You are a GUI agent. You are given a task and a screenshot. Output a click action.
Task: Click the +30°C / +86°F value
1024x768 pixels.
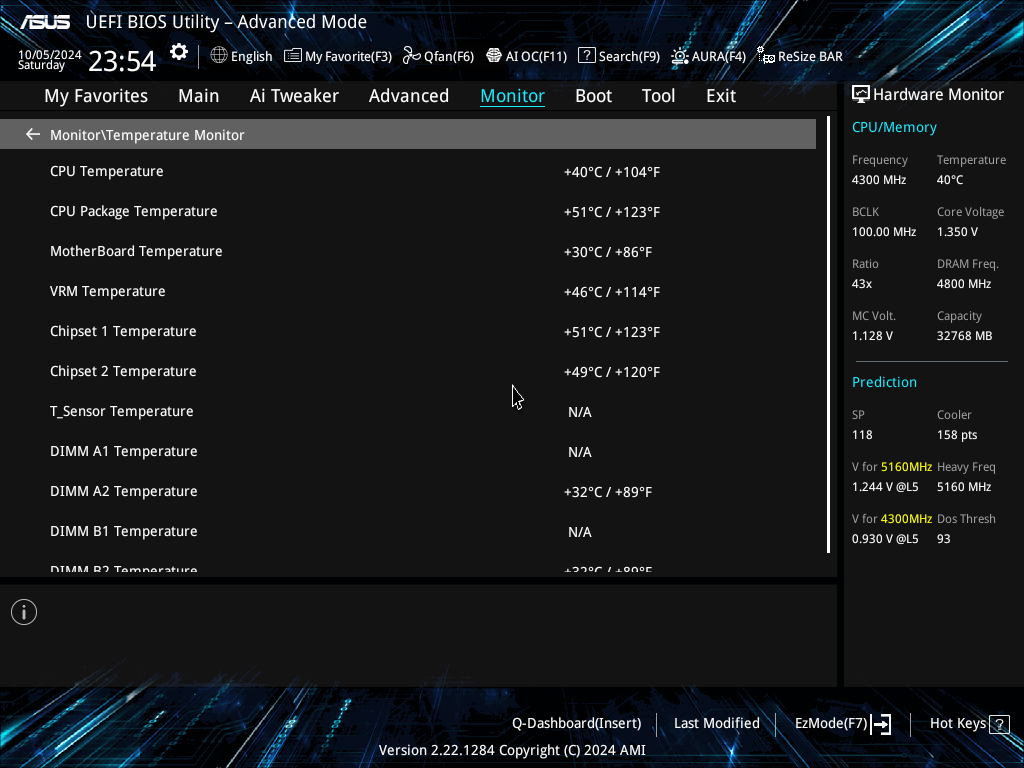608,252
